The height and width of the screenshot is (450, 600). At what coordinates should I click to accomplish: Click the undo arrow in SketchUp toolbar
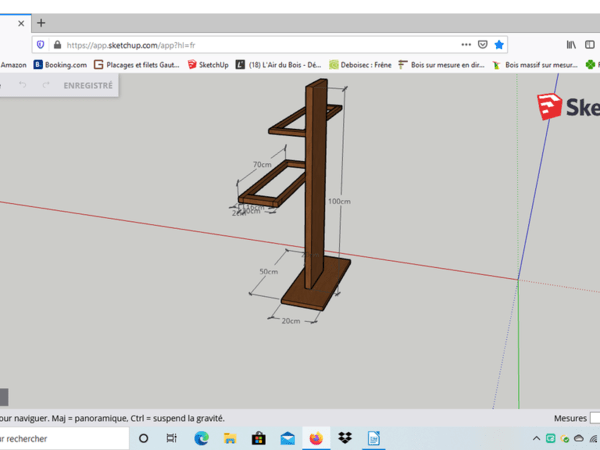[22, 85]
